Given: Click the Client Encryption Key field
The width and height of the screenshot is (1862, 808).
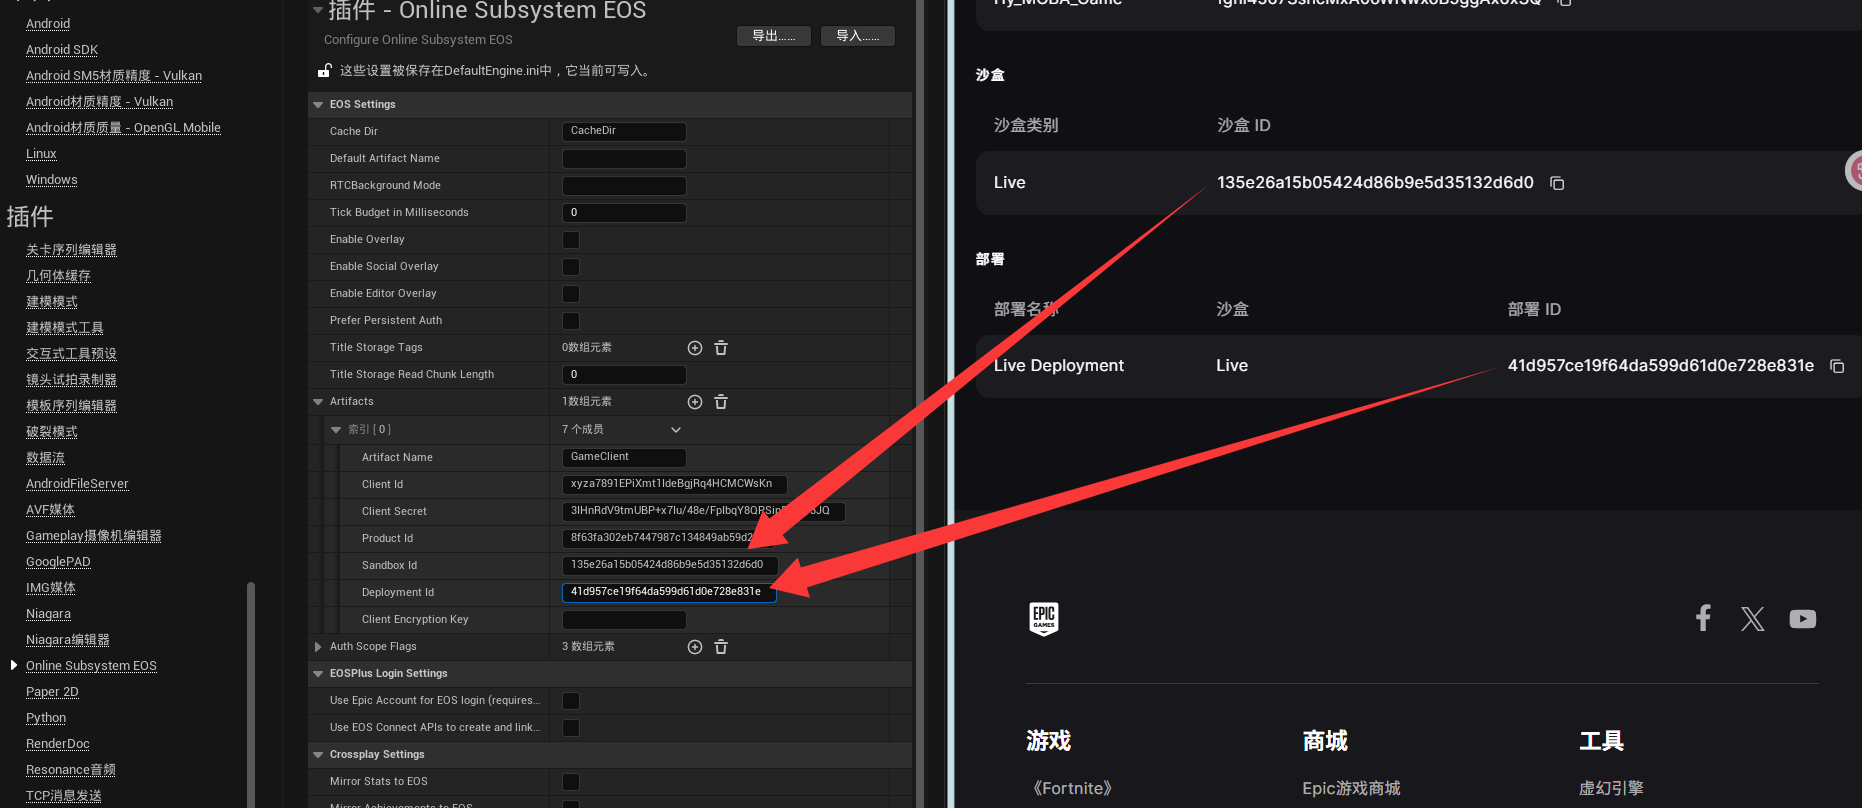Looking at the screenshot, I should coord(624,620).
